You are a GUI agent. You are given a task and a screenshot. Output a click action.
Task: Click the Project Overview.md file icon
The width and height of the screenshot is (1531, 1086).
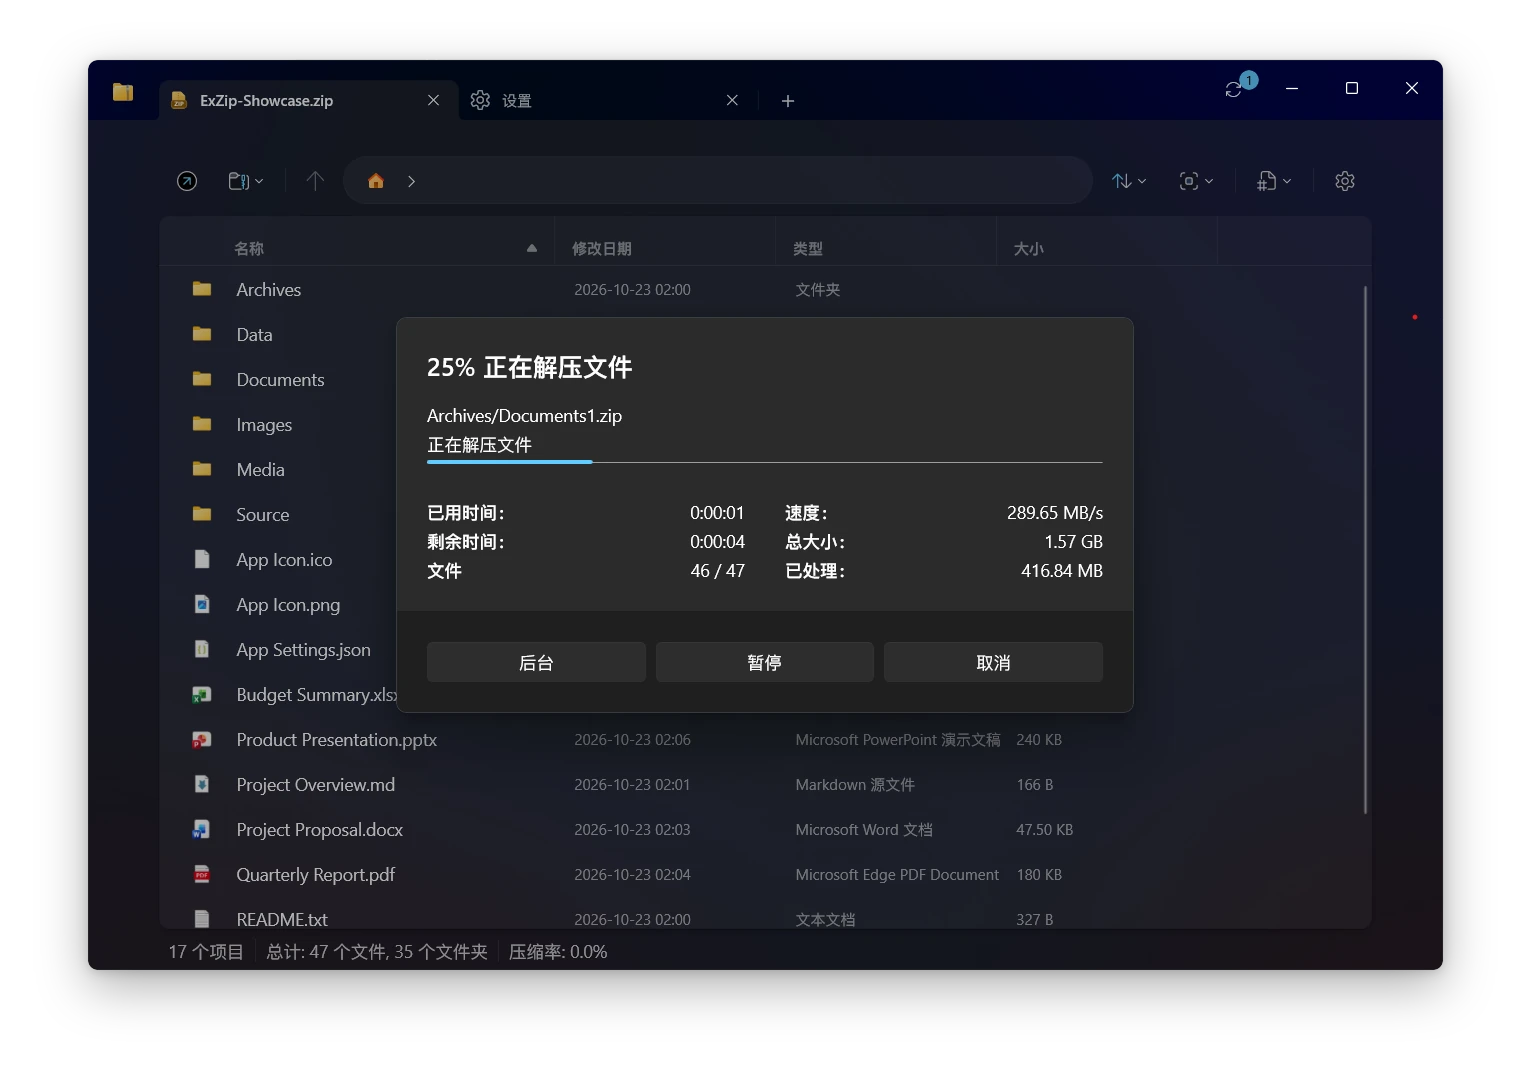(x=202, y=784)
